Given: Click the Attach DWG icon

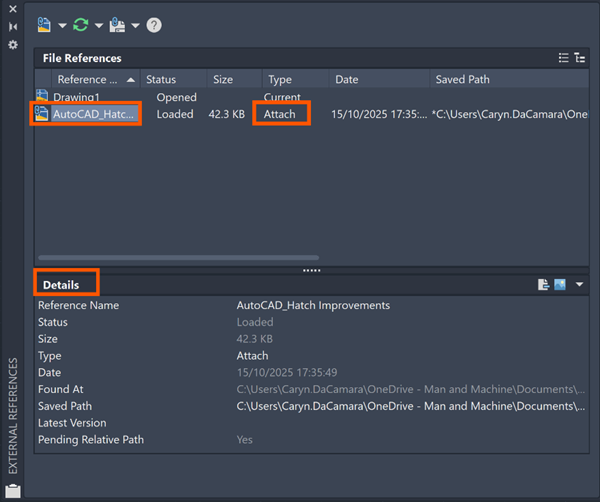Looking at the screenshot, I should (x=43, y=24).
